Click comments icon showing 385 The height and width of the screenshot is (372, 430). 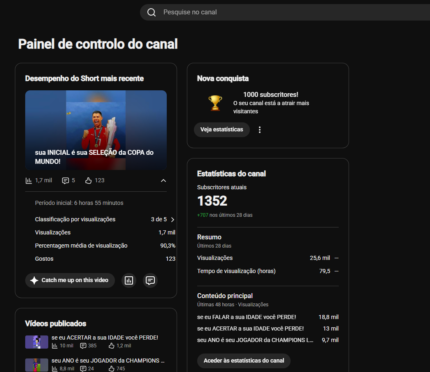[83, 346]
